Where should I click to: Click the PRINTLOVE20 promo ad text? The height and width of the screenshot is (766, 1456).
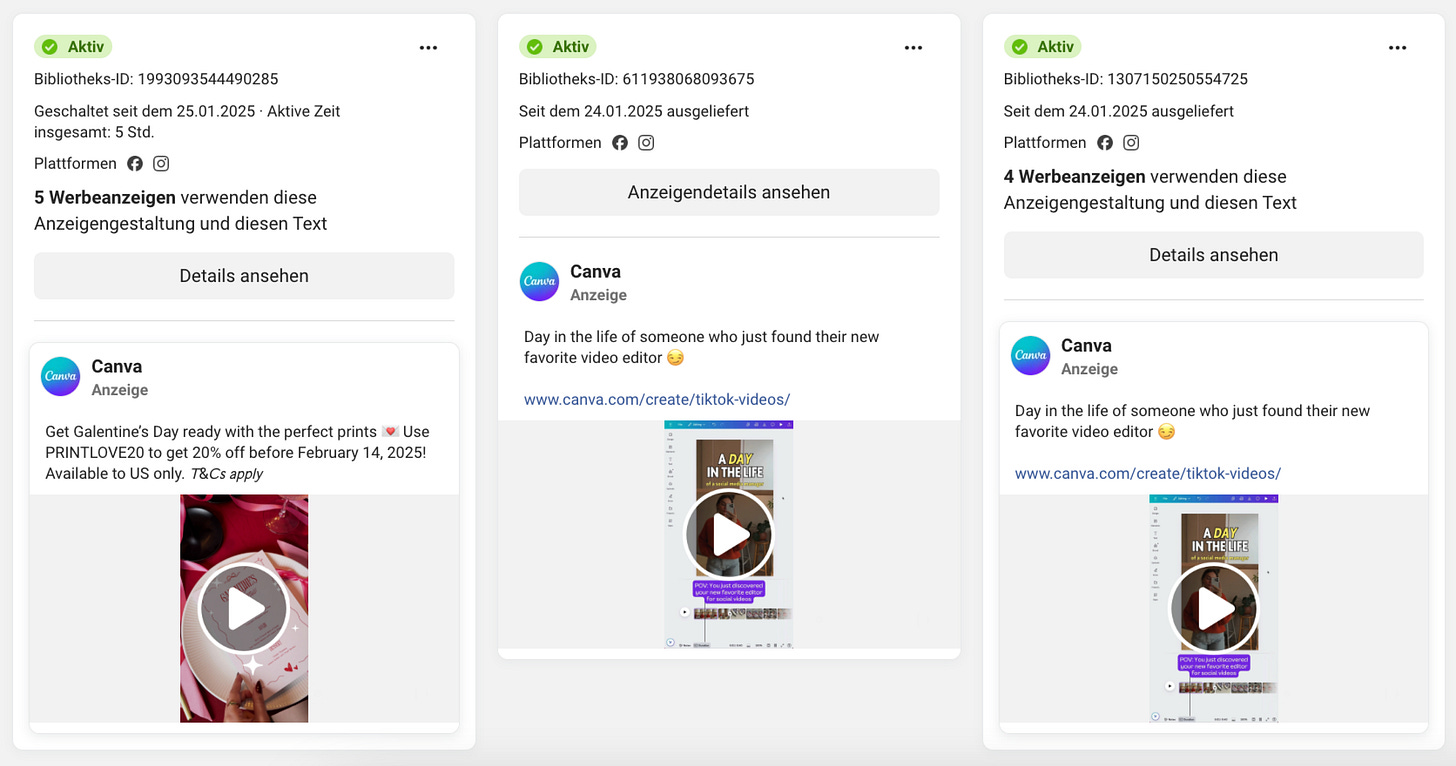click(238, 453)
